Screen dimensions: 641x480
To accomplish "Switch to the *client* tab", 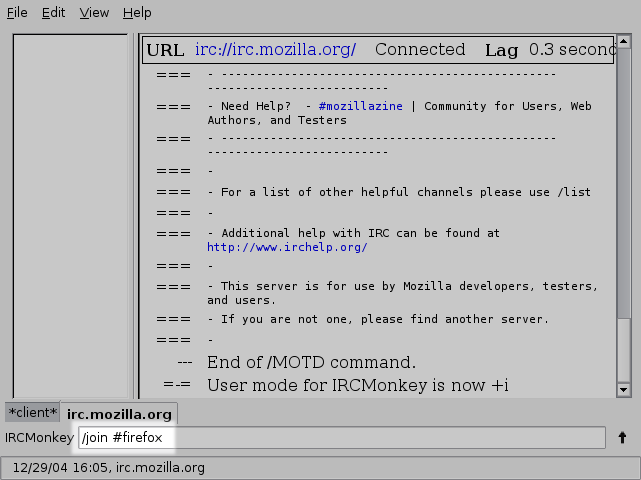I will coord(33,412).
